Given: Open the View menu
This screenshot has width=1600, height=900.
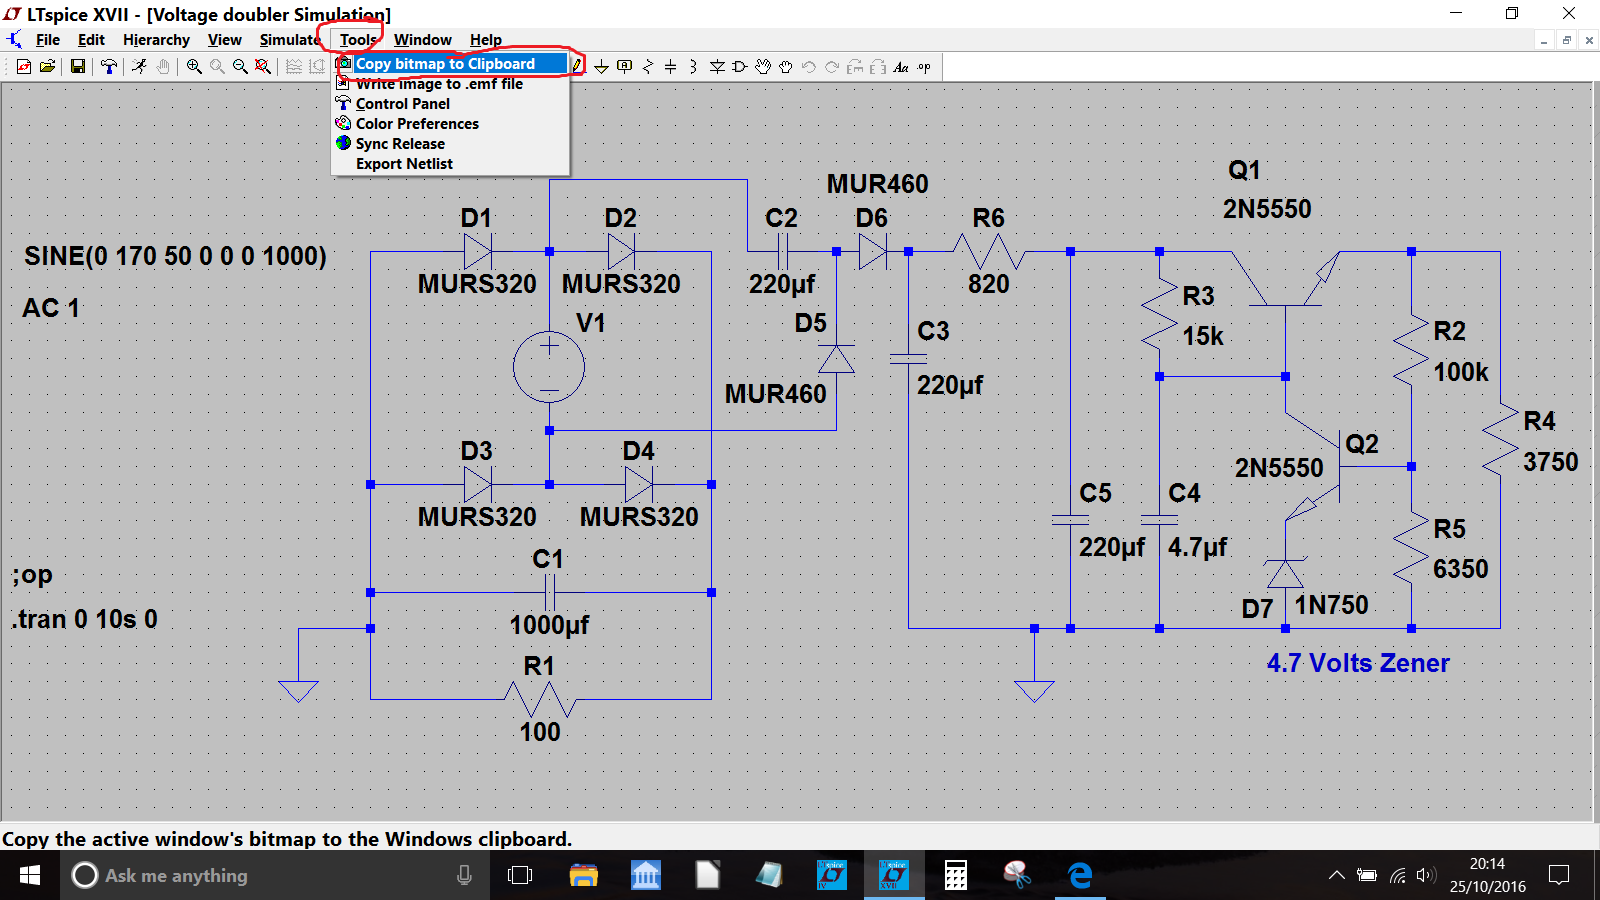Looking at the screenshot, I should coord(225,40).
